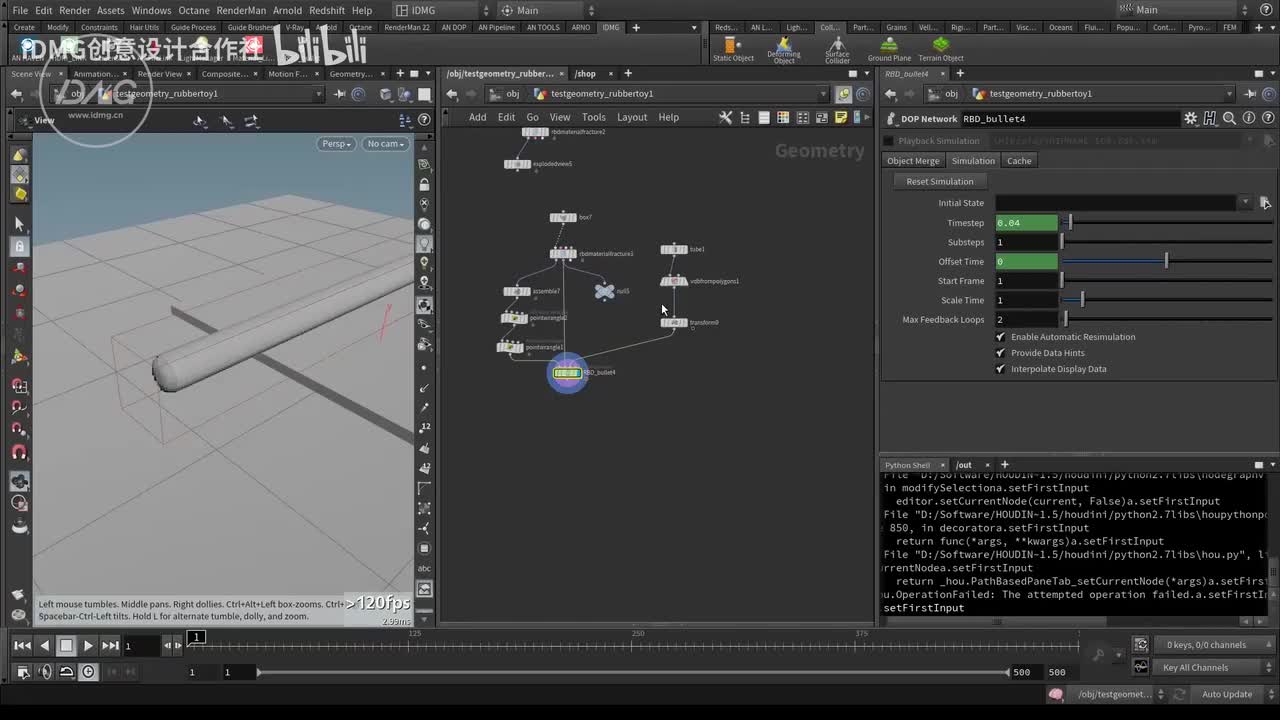Show node info in parameter pane
Viewport: 1280px width, 720px height.
click(1248, 118)
